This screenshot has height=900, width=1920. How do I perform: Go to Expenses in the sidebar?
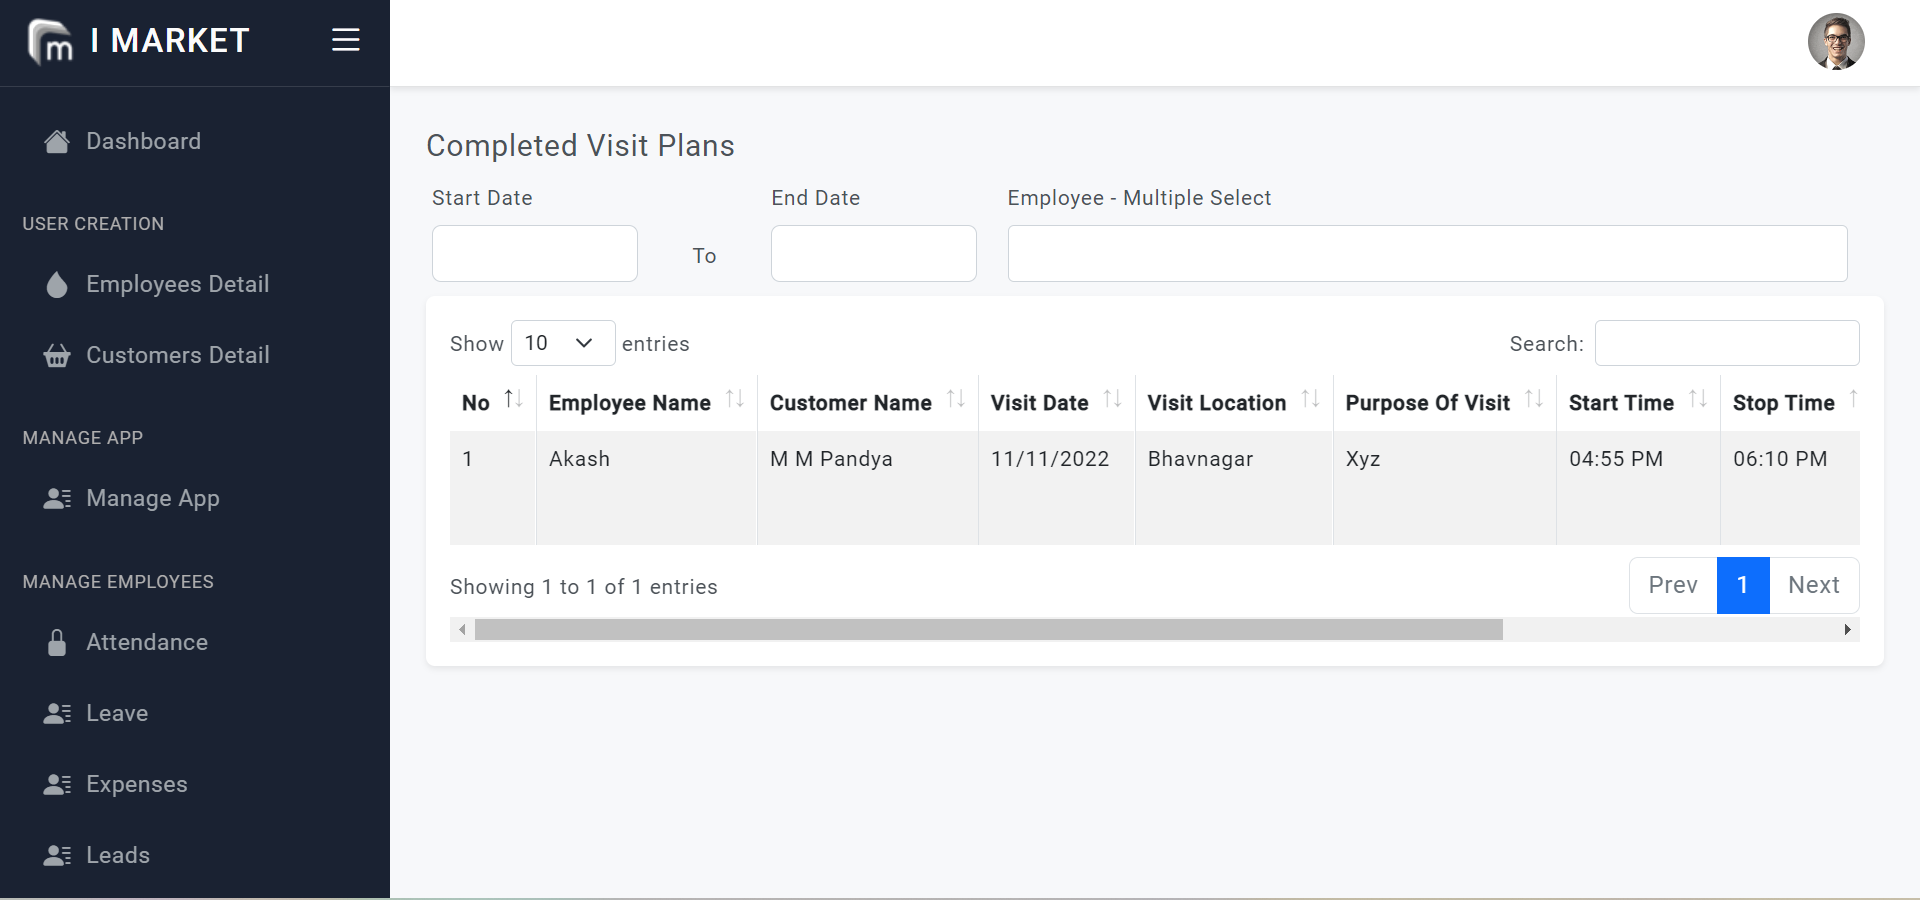137,785
